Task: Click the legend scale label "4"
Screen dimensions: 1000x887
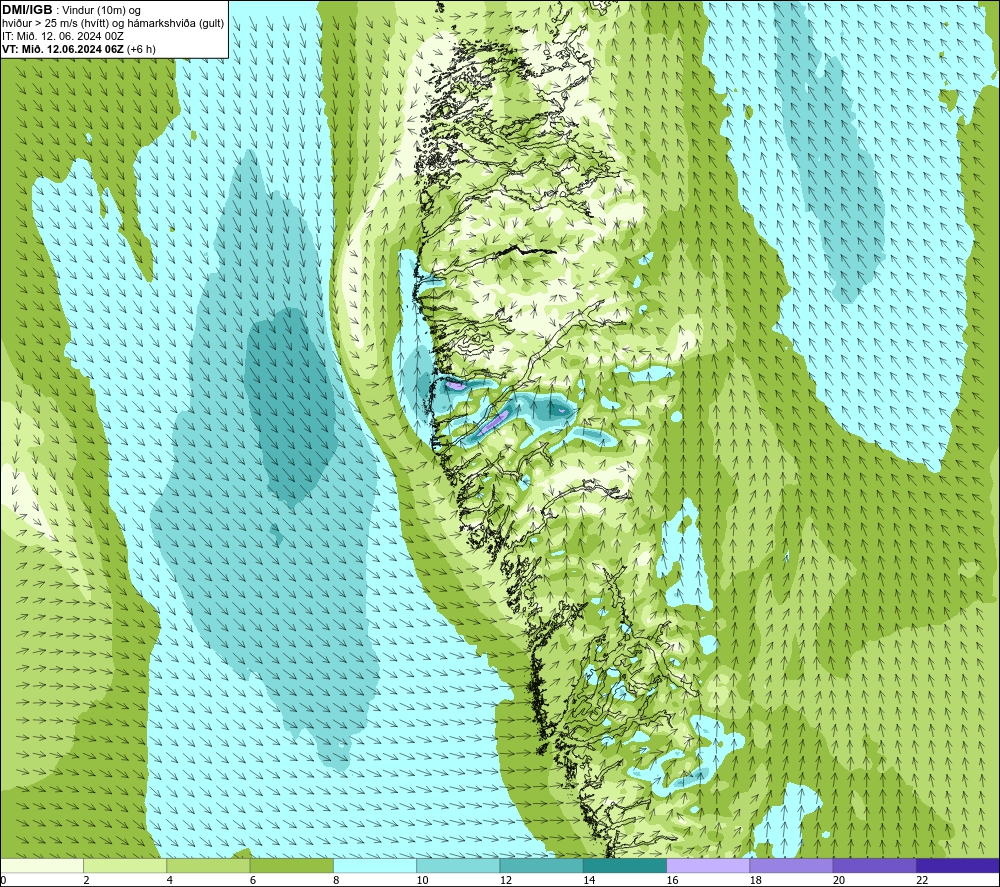Action: click(x=170, y=881)
